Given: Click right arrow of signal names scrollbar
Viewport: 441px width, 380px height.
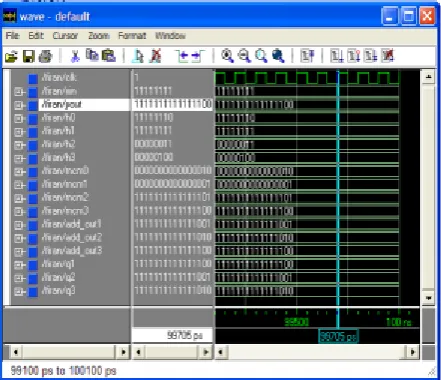Looking at the screenshot, I should click(123, 352).
